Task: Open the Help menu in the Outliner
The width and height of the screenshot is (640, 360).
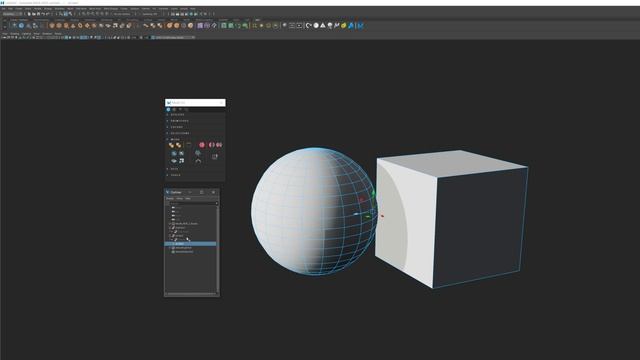Action: coord(188,199)
